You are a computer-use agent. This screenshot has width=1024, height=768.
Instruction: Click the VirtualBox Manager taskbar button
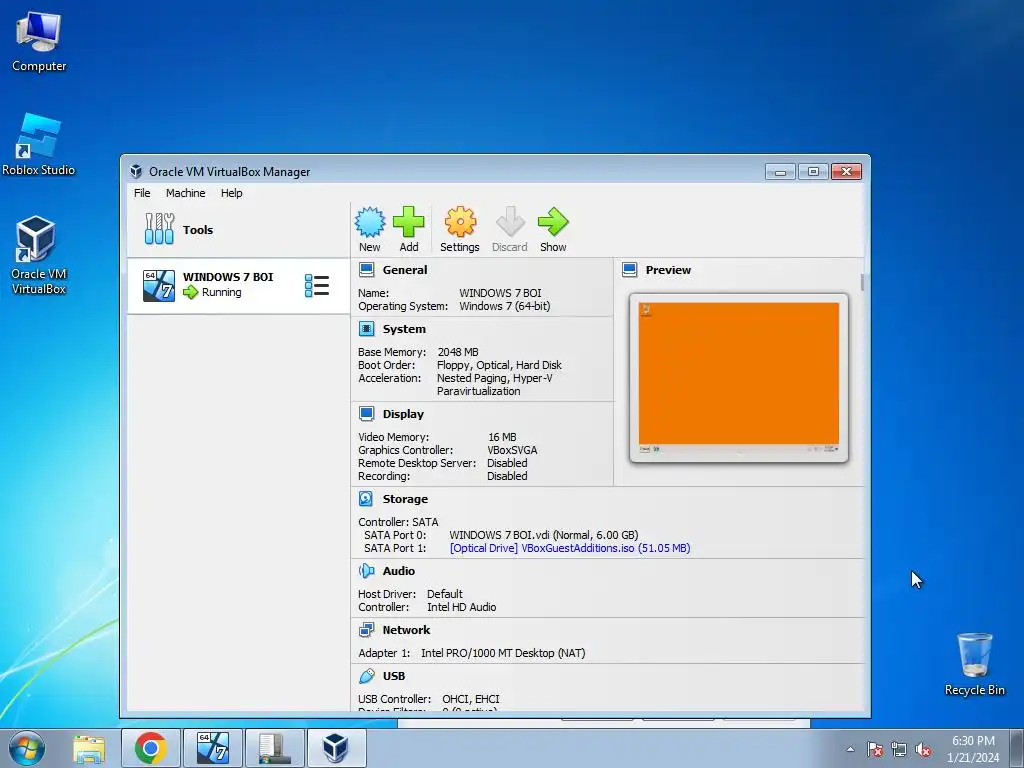pos(336,748)
